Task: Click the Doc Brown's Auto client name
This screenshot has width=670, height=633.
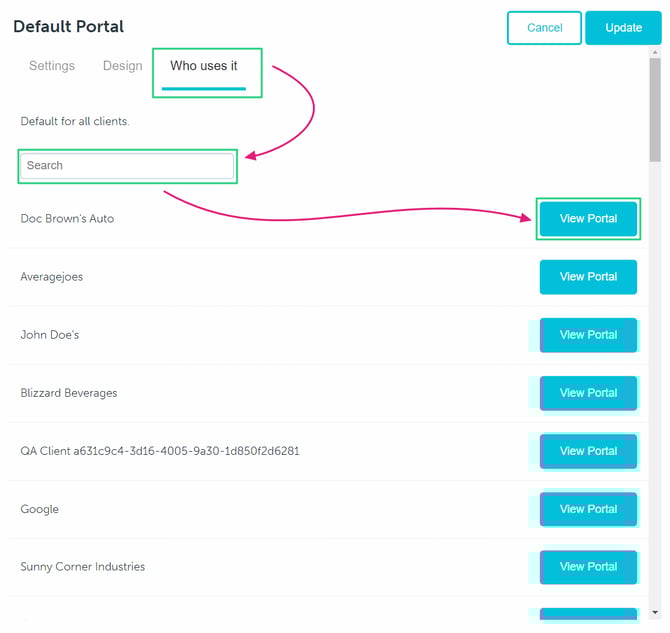Action: 67,219
